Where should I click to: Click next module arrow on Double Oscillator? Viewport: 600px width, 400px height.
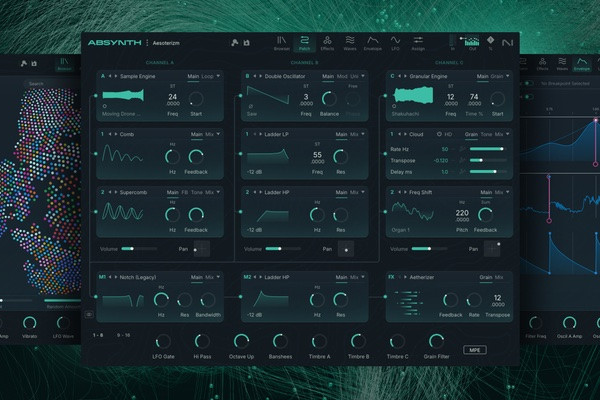point(261,76)
